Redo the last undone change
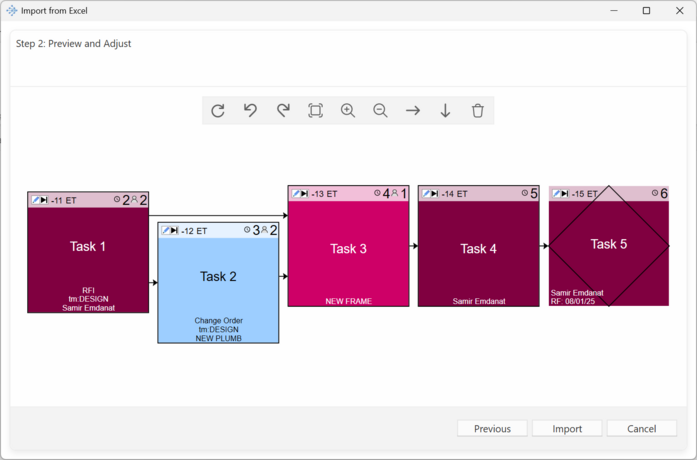 pos(283,111)
